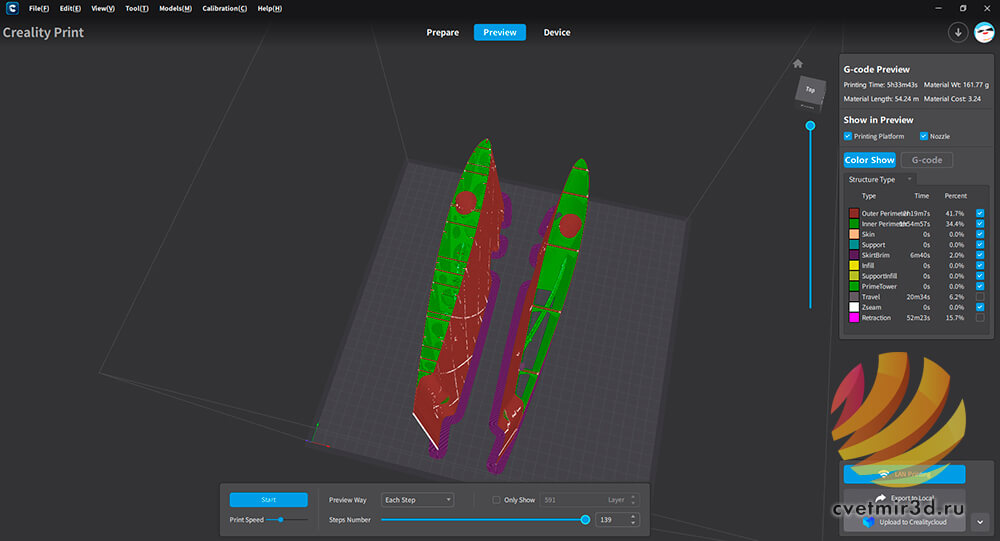Click the Layer number stepper arrows
Image resolution: width=1000 pixels, height=541 pixels.
pos(633,500)
